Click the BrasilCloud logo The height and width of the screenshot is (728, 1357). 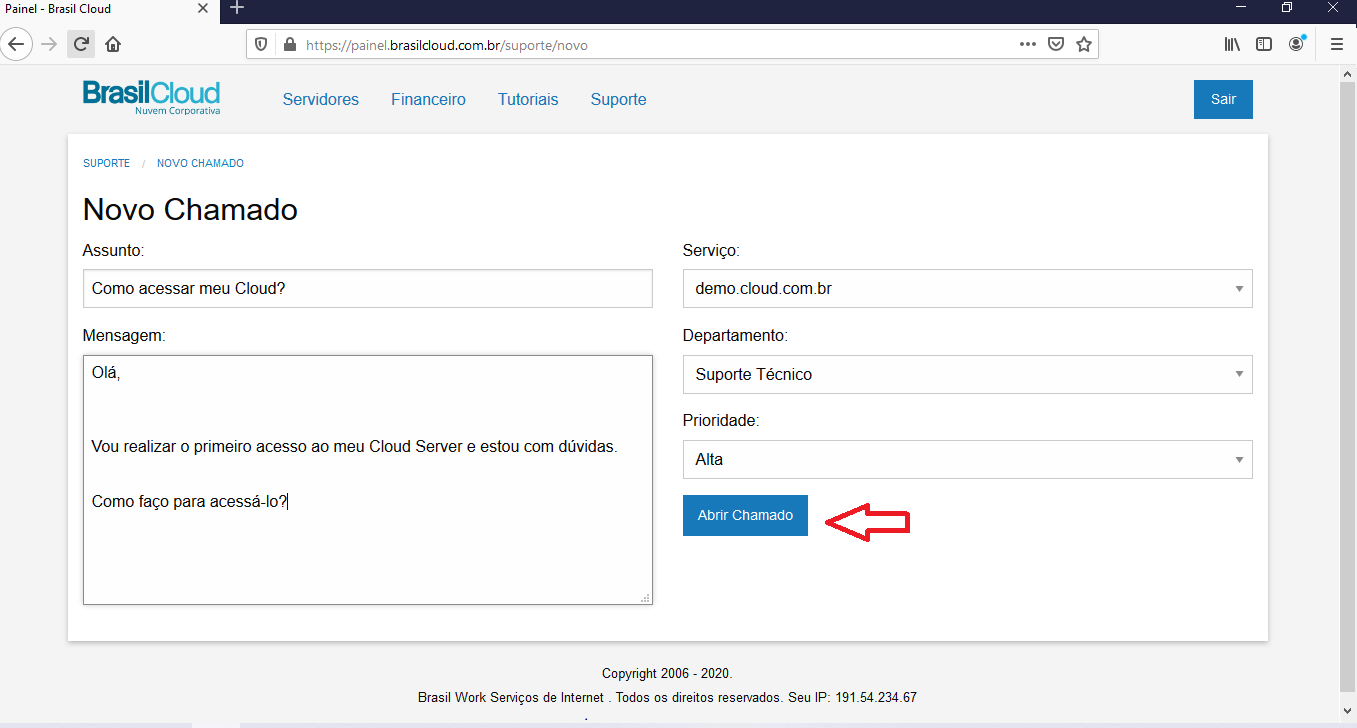pyautogui.click(x=151, y=98)
